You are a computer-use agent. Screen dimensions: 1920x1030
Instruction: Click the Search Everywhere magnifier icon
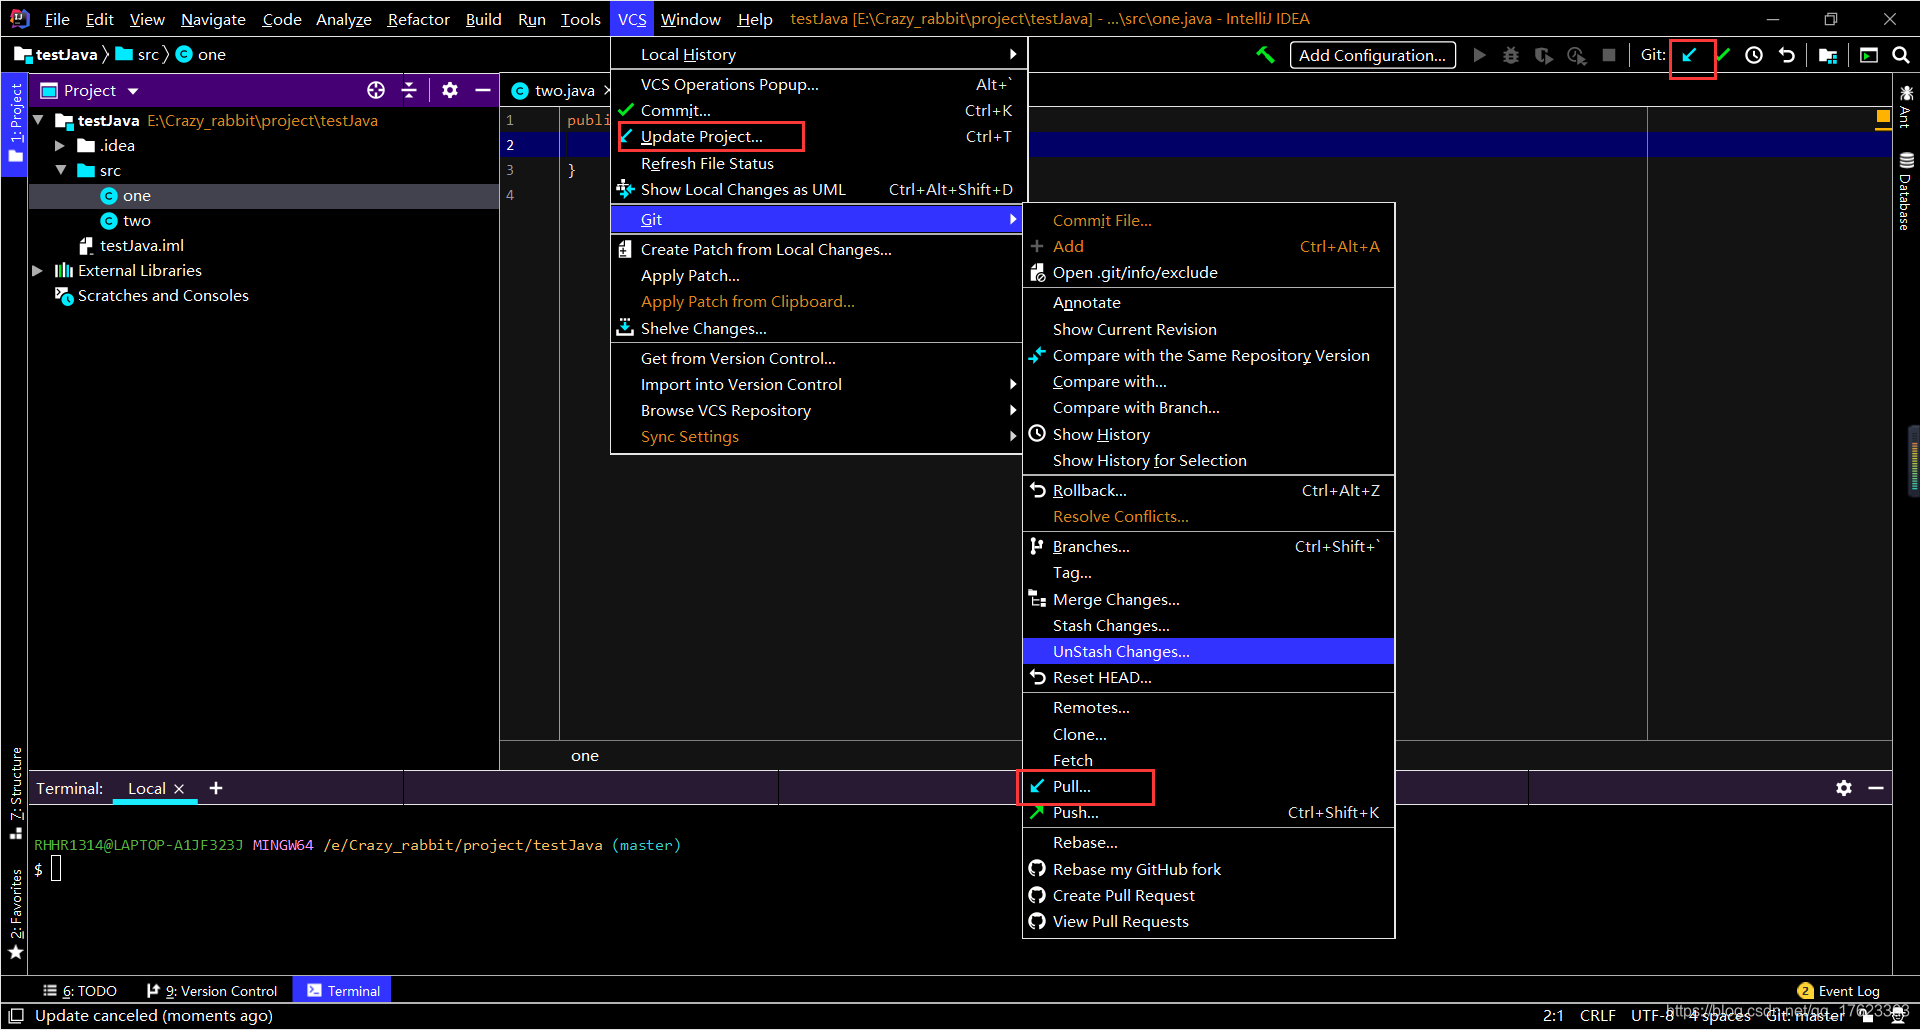1901,55
